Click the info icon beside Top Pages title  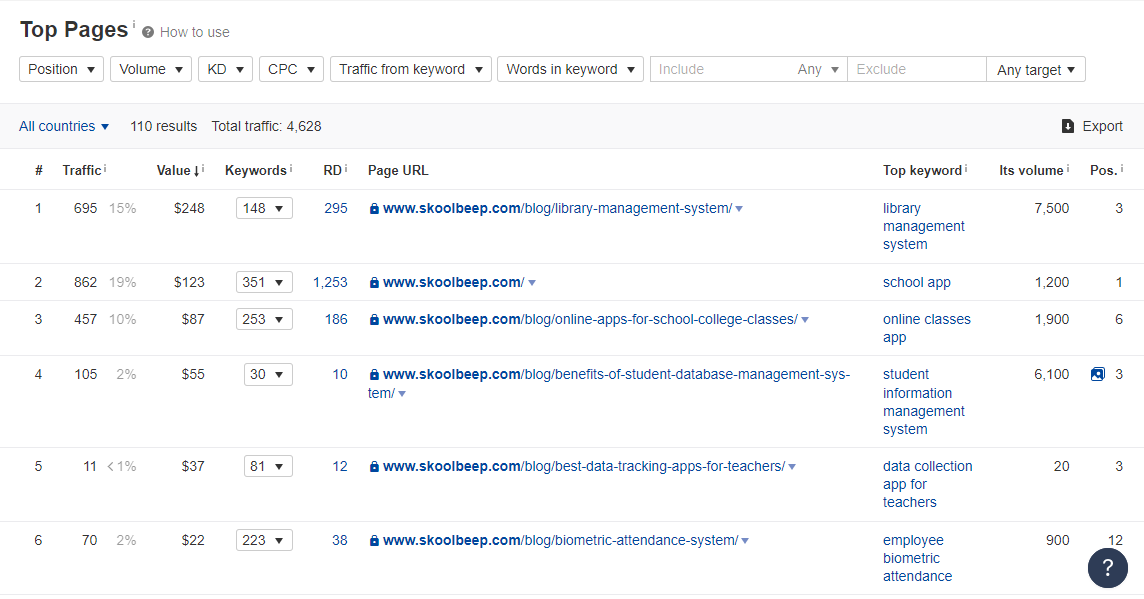(x=134, y=23)
